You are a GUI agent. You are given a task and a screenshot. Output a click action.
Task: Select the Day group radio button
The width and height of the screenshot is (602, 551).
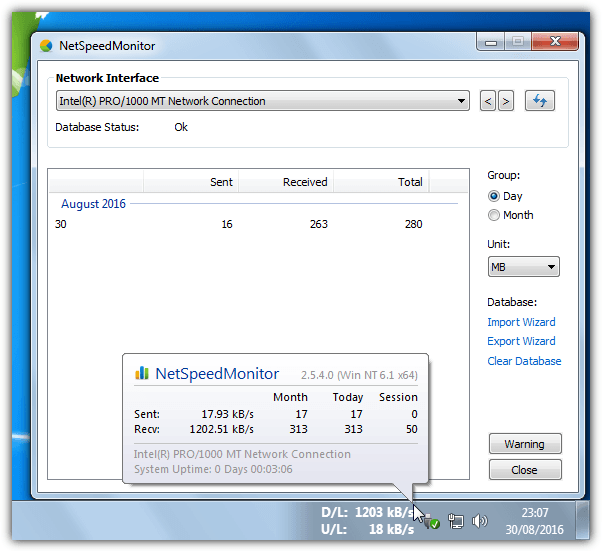pos(494,196)
